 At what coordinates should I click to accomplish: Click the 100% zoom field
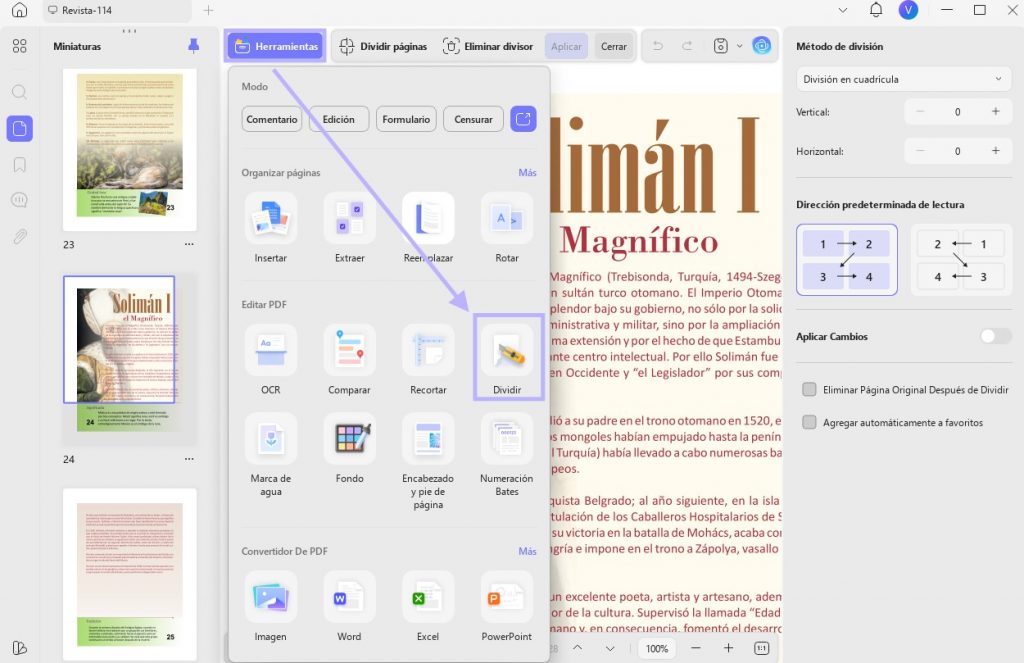(x=657, y=648)
